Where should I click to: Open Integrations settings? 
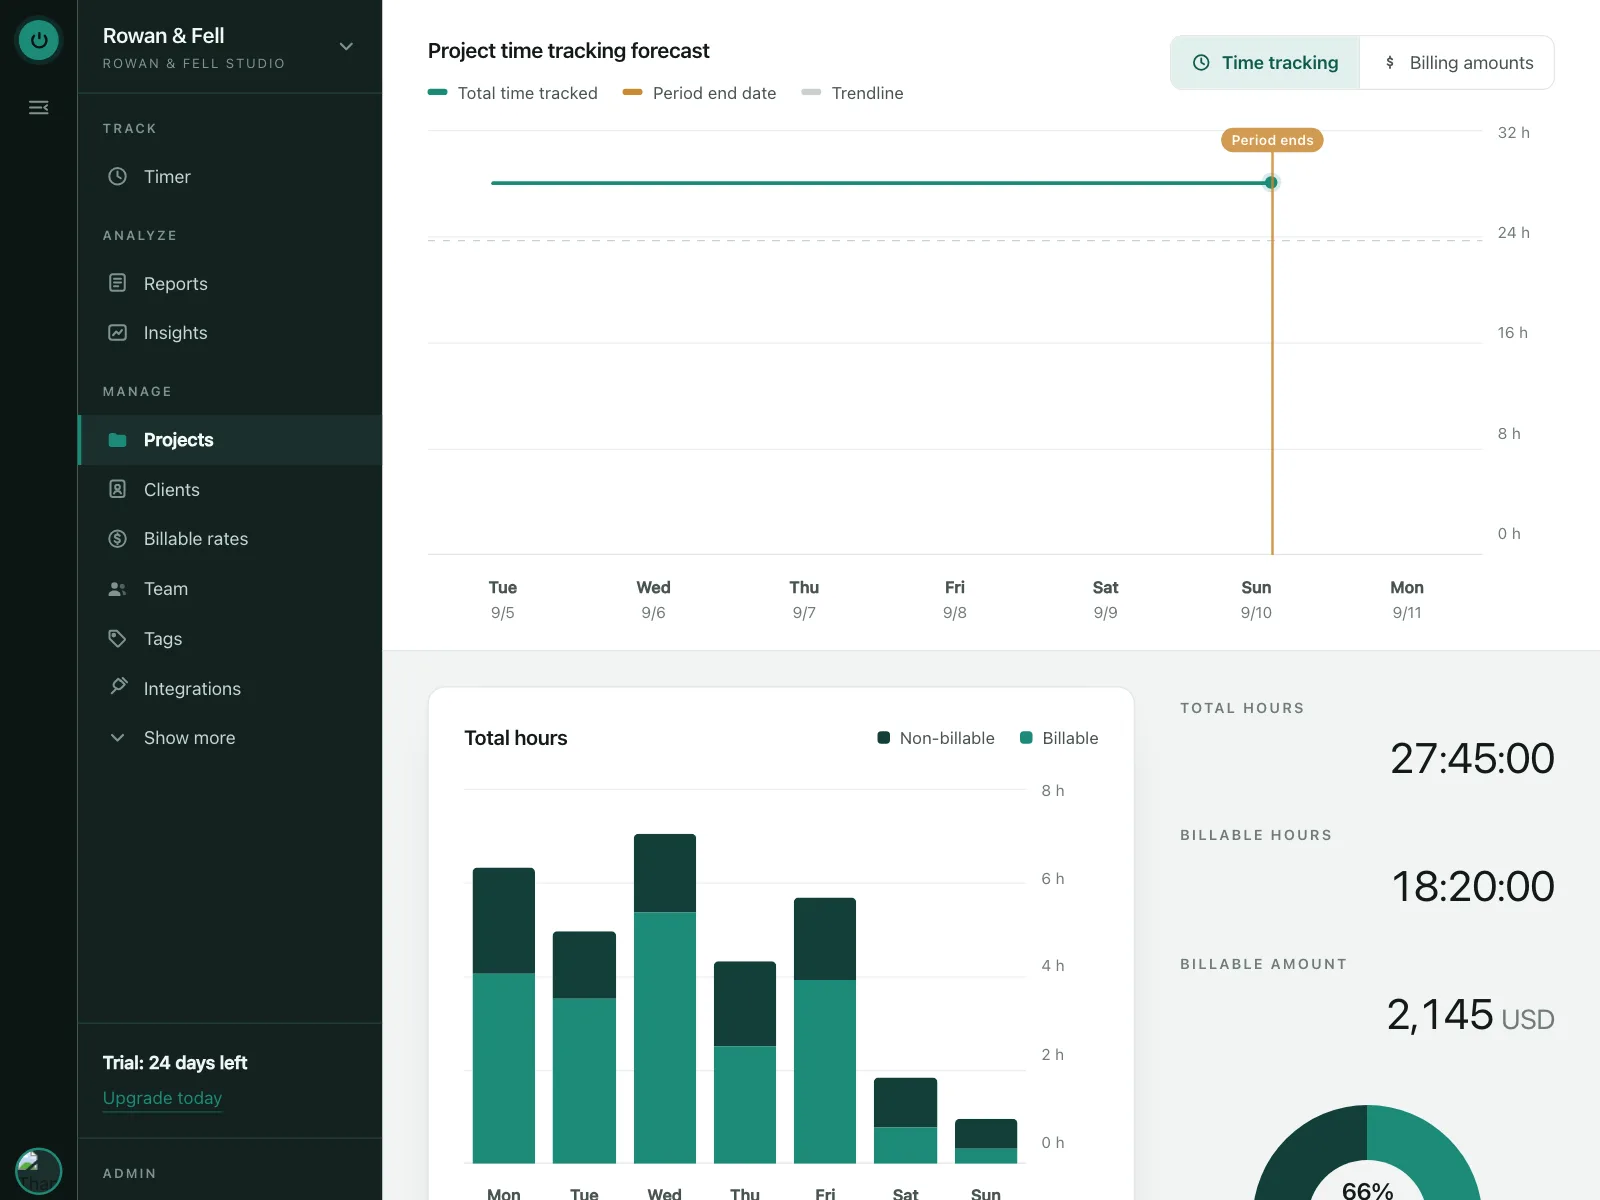click(230, 689)
